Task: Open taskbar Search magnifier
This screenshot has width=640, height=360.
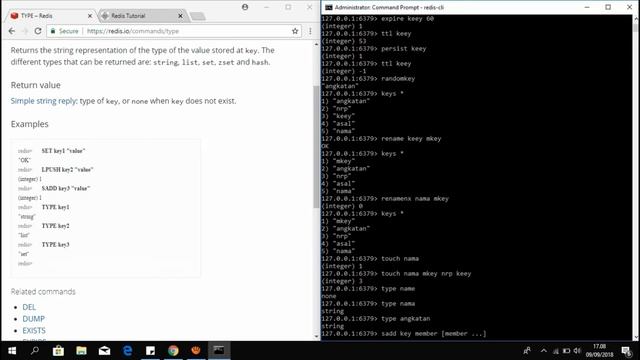Action: (x=35, y=350)
